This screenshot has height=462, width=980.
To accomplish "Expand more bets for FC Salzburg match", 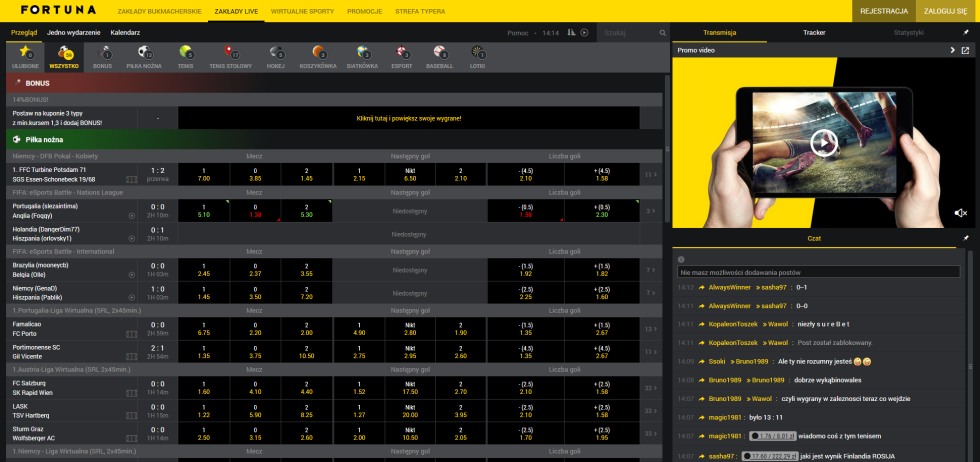I will [651, 388].
